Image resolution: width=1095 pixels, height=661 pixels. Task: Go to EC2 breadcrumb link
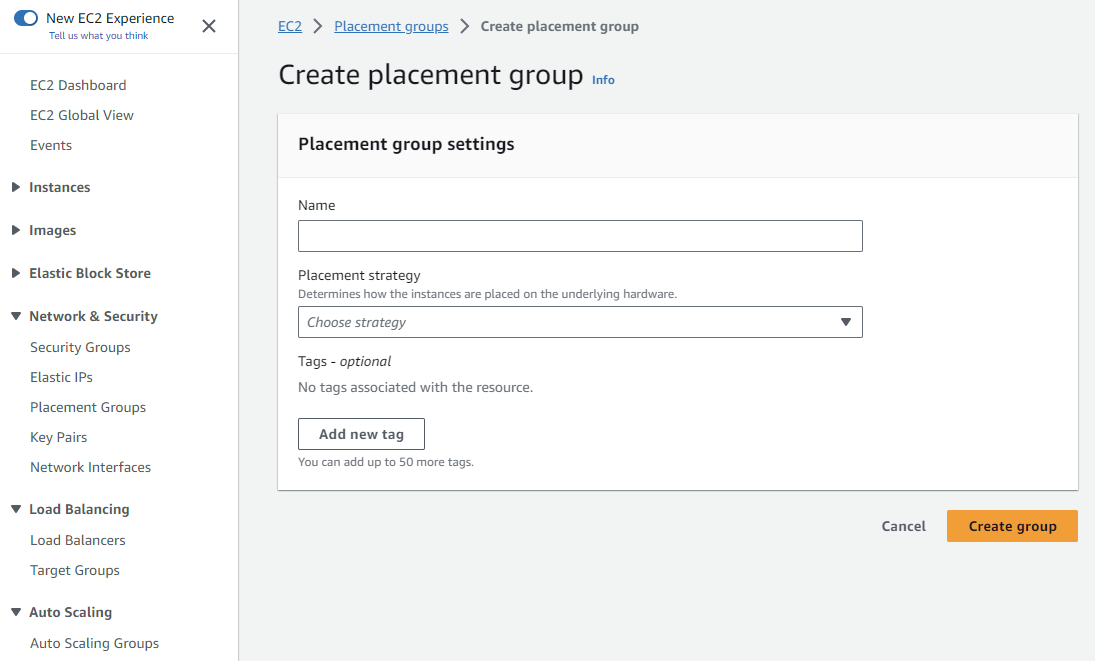pyautogui.click(x=290, y=26)
